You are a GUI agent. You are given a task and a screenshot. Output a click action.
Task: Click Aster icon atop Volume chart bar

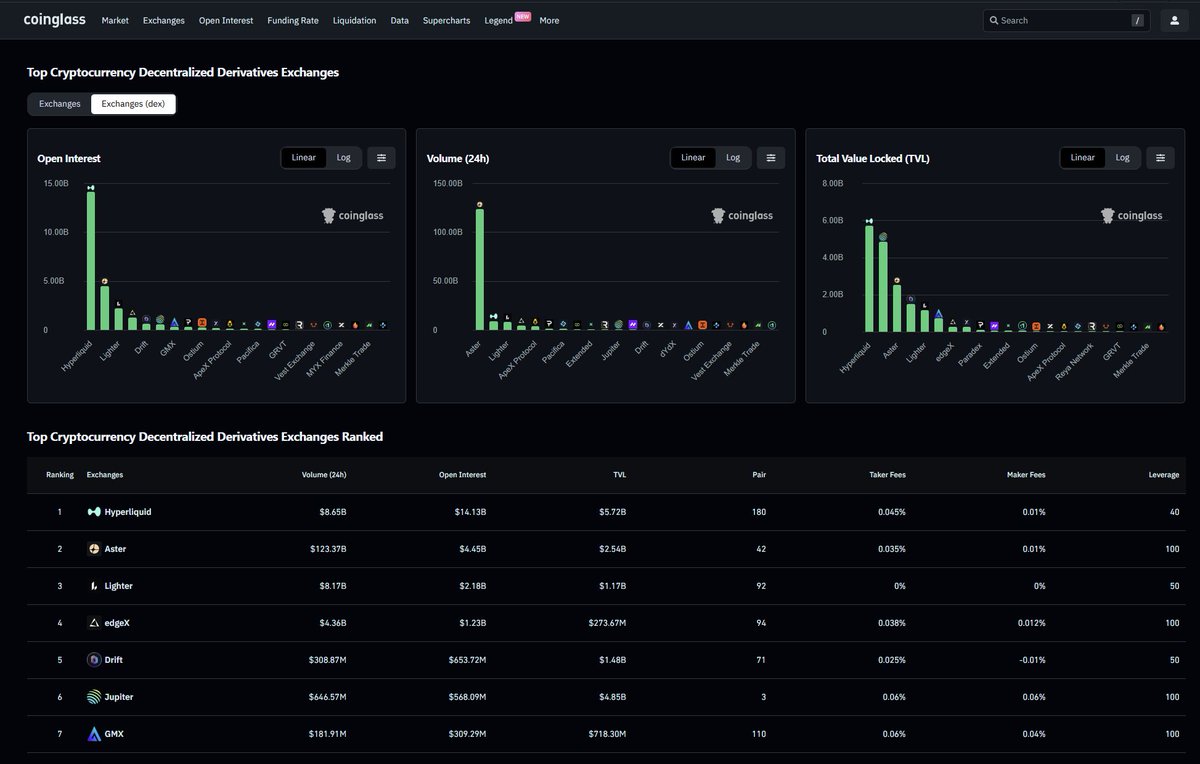[x=480, y=205]
